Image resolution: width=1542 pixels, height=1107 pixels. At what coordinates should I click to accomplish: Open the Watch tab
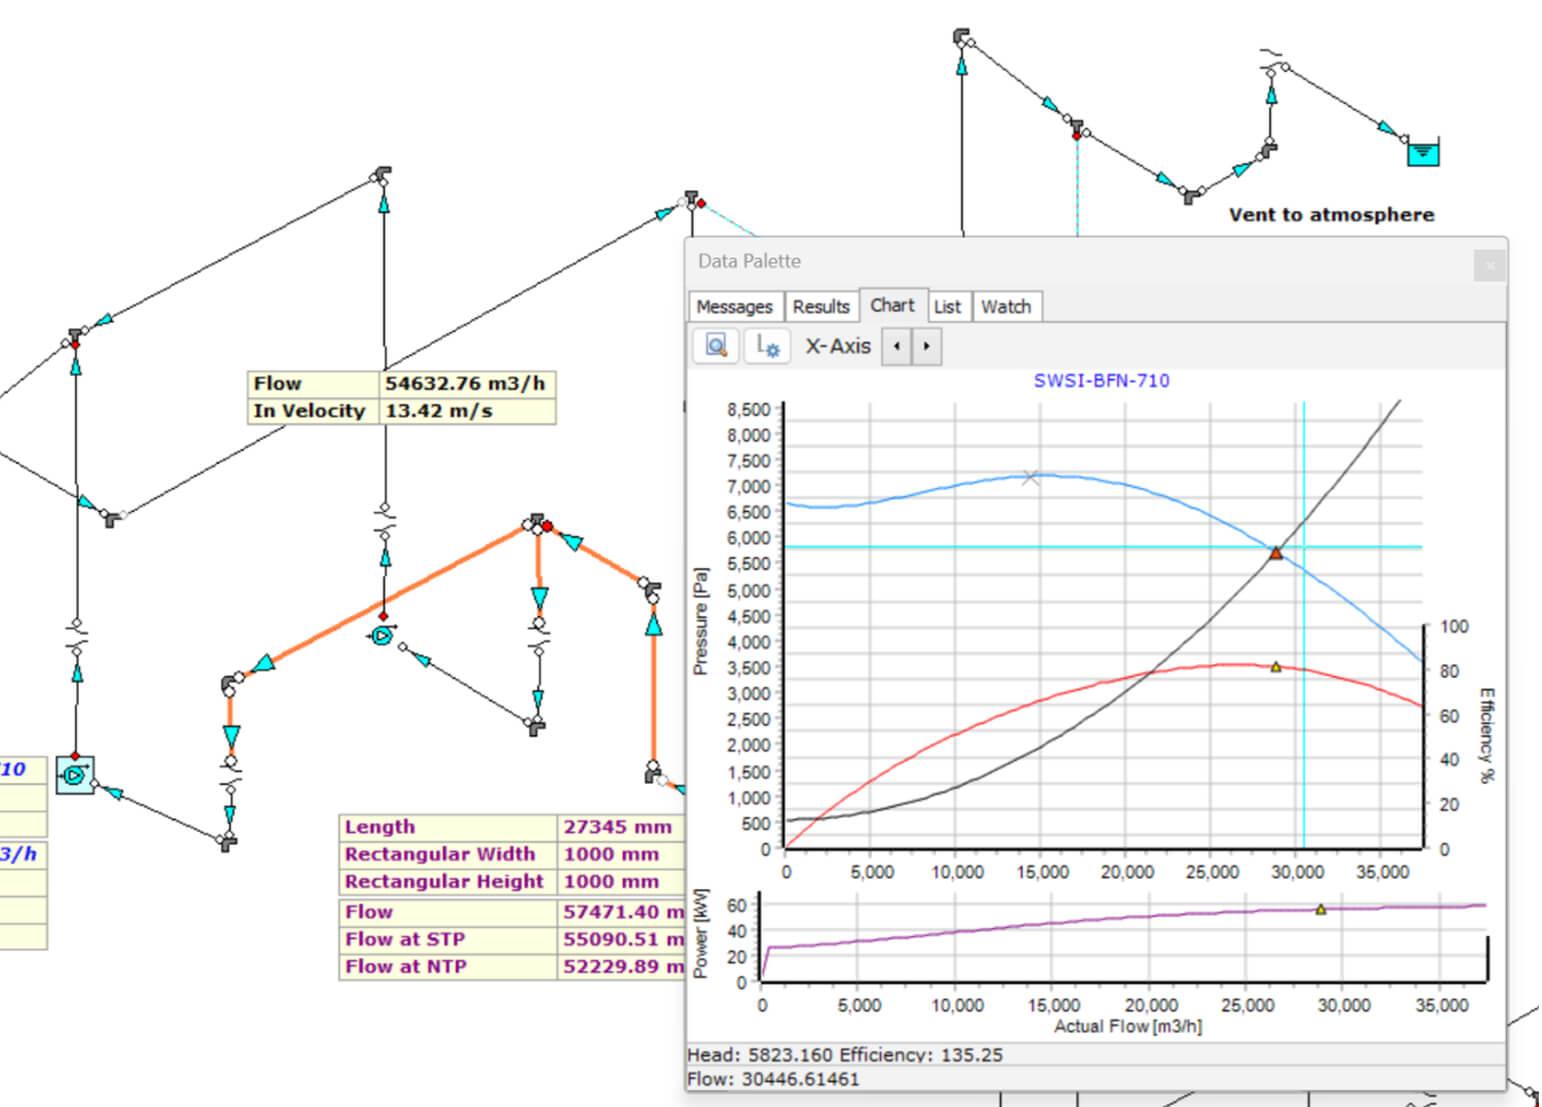(1006, 307)
